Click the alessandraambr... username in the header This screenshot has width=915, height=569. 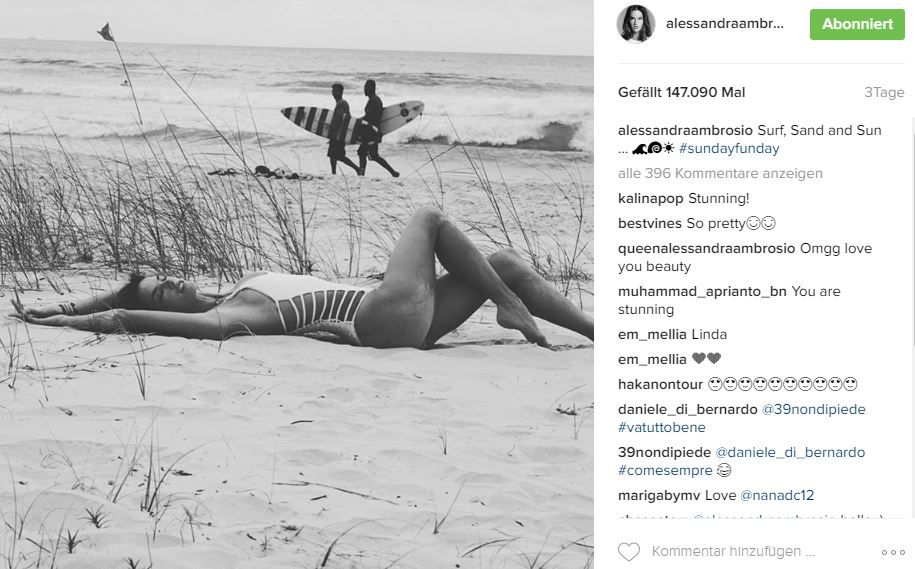tap(725, 24)
